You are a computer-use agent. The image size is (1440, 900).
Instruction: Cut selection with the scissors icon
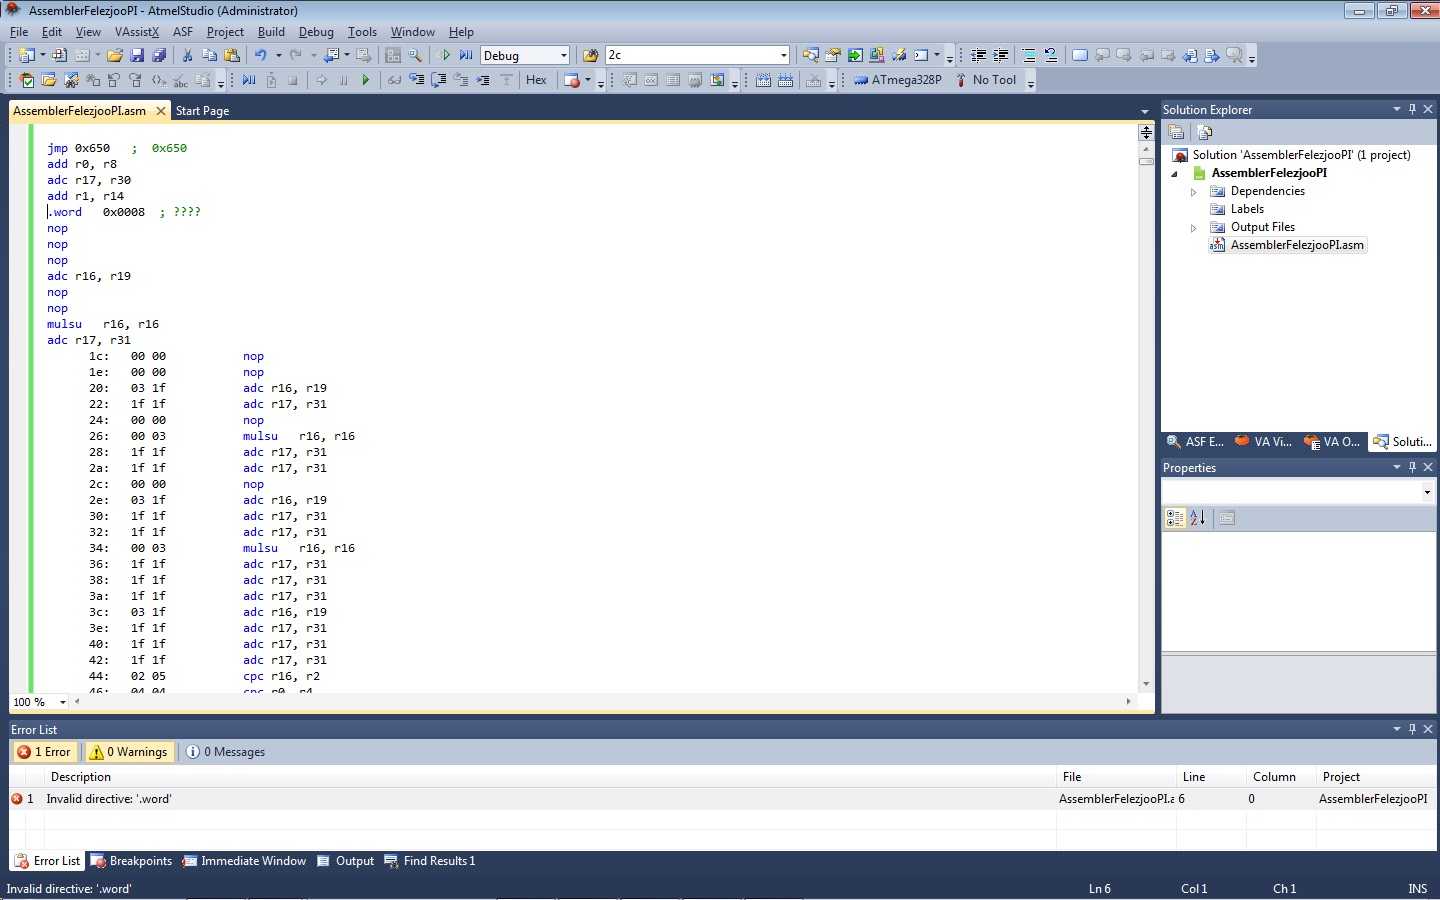(x=187, y=56)
